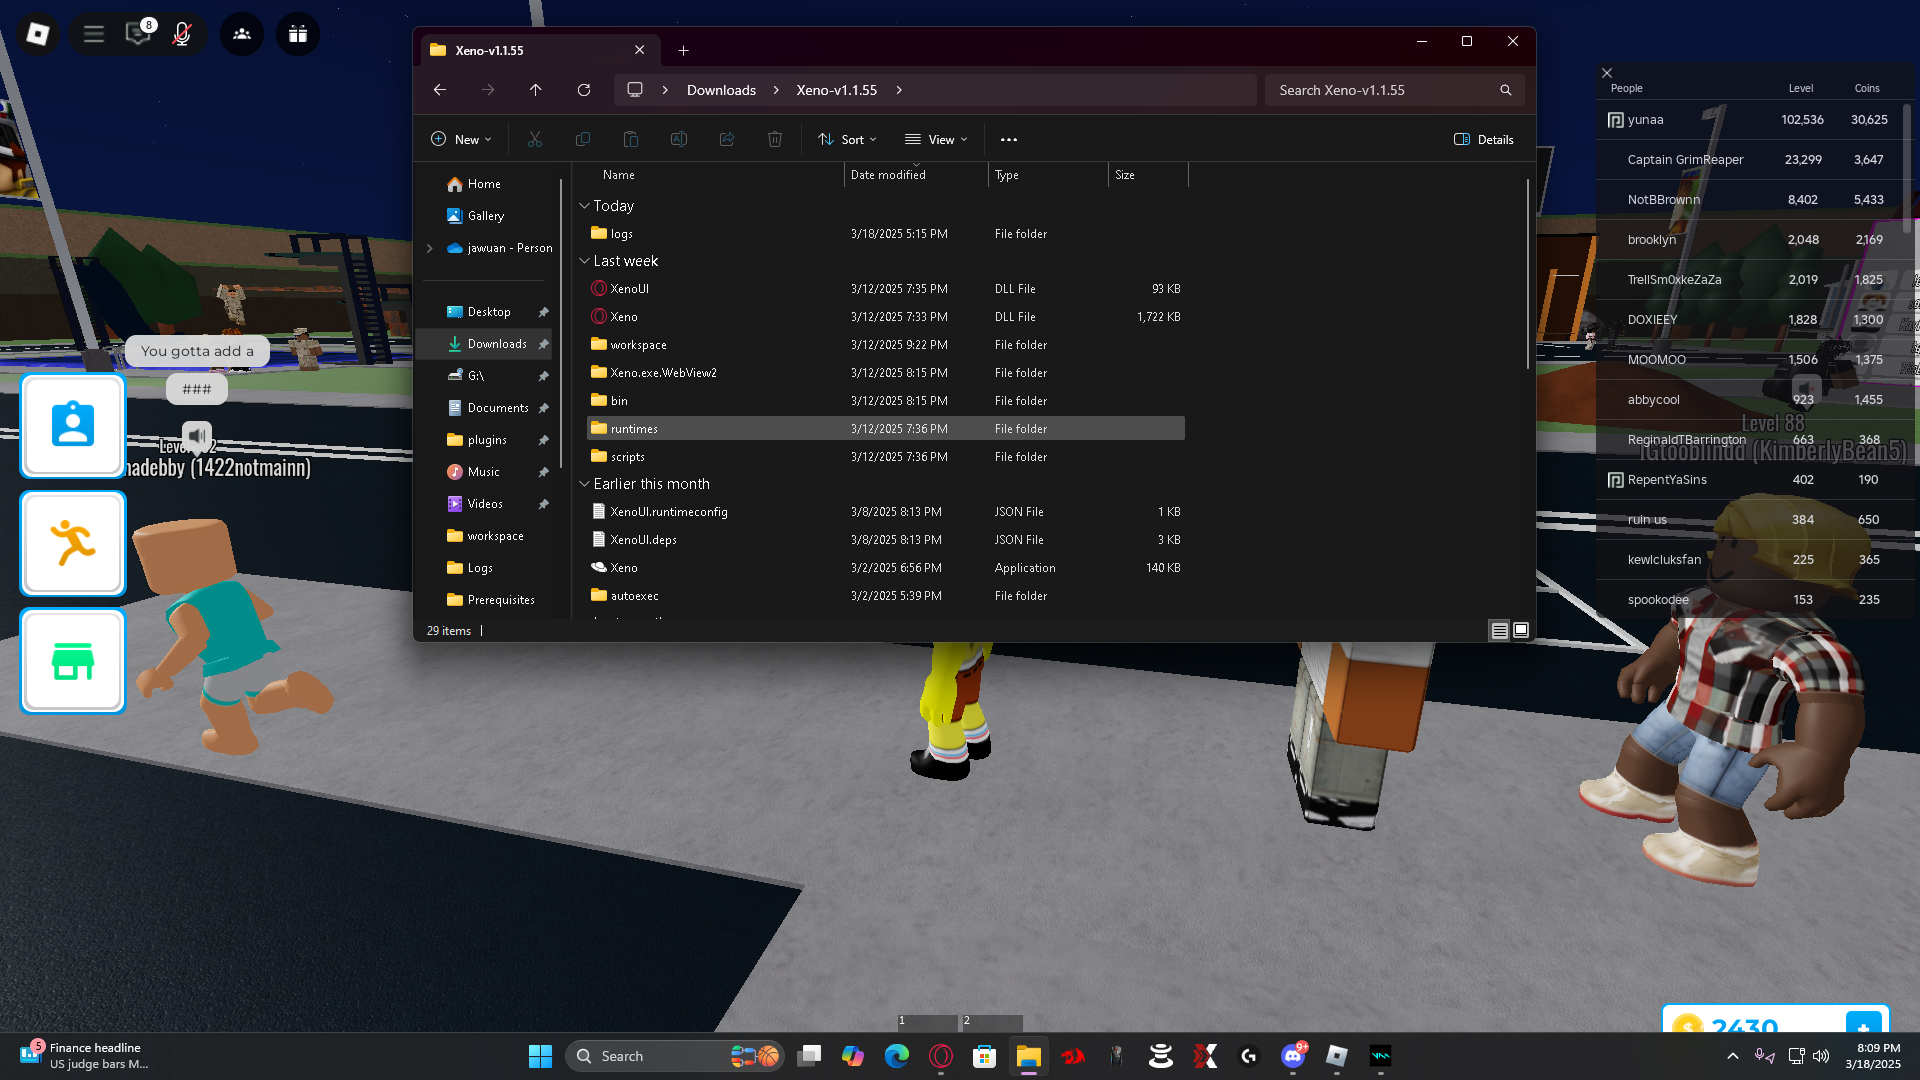Open the Sort dropdown
The width and height of the screenshot is (1920, 1080).
click(x=847, y=140)
